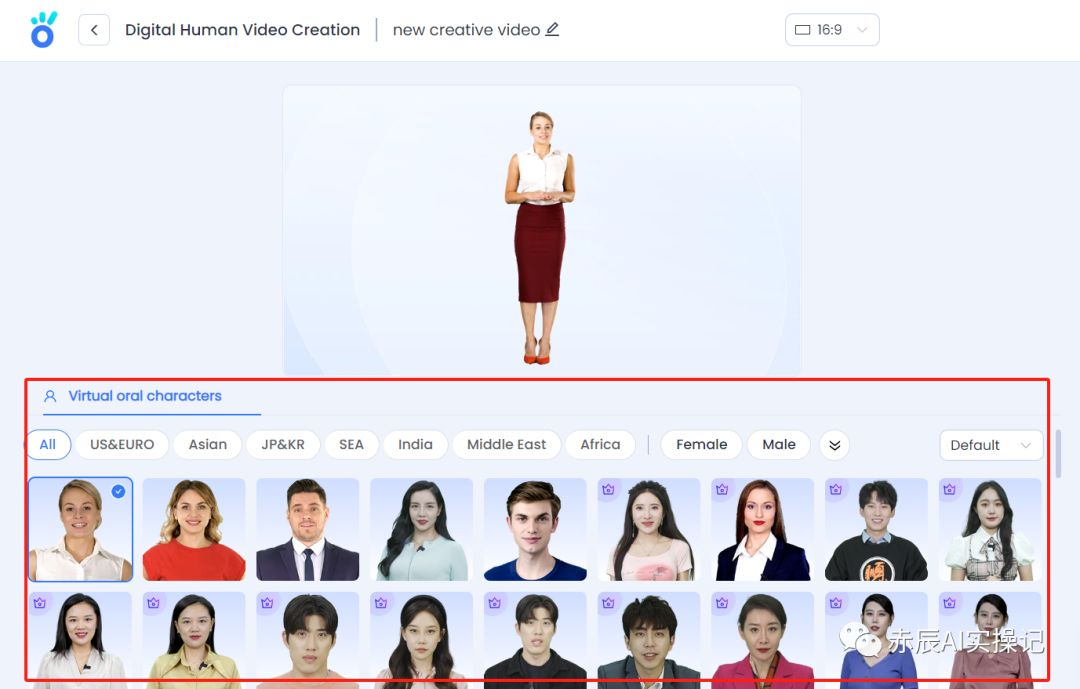Select the woman in red top avatar
1080x689 pixels.
click(x=194, y=530)
